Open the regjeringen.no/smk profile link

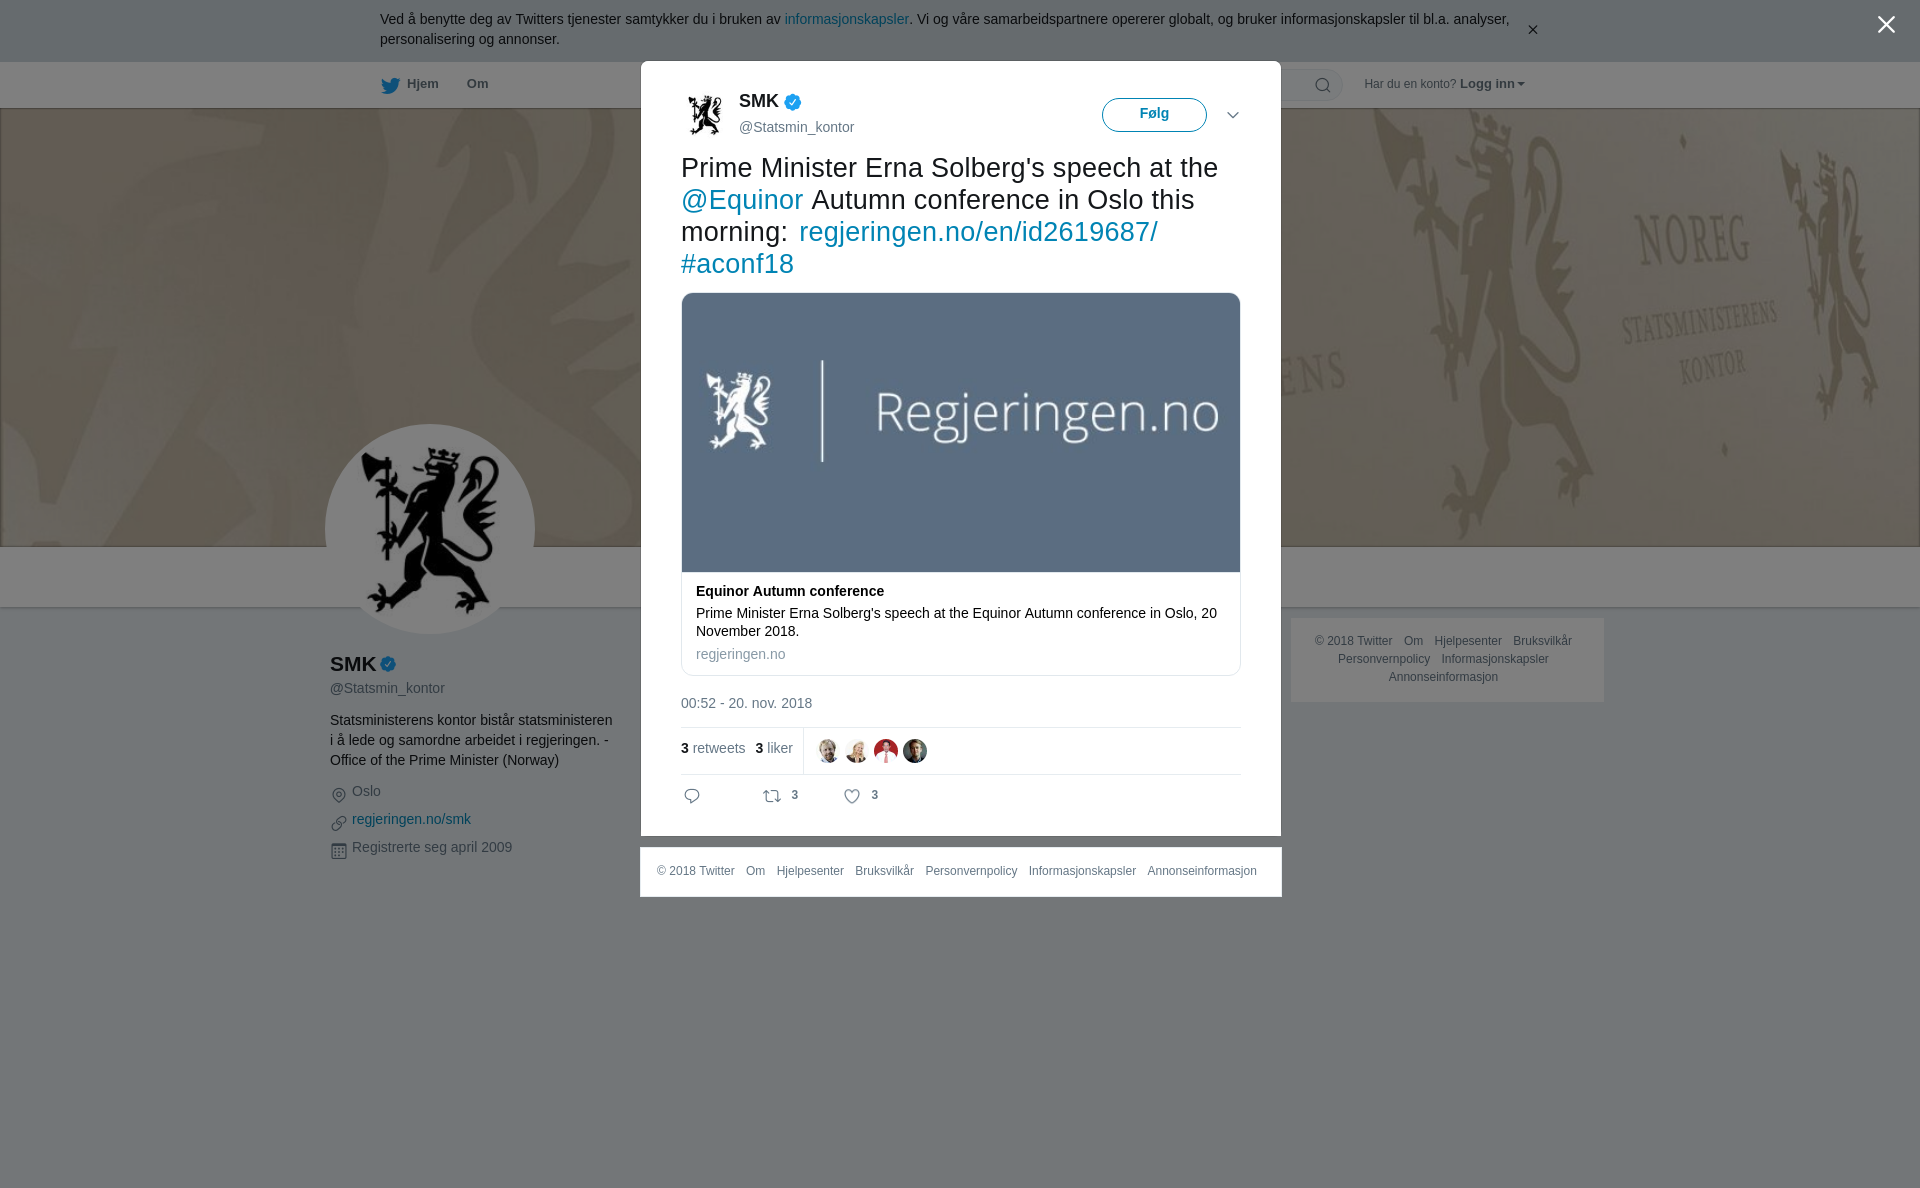tap(411, 819)
